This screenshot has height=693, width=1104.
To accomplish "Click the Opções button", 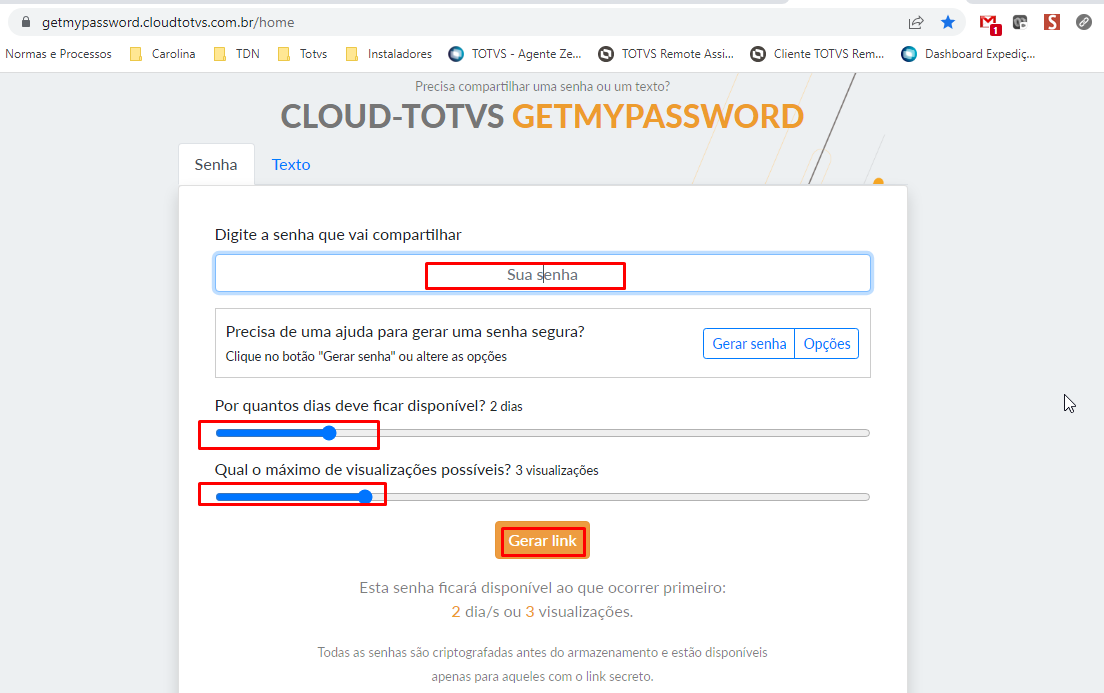I will tap(827, 344).
